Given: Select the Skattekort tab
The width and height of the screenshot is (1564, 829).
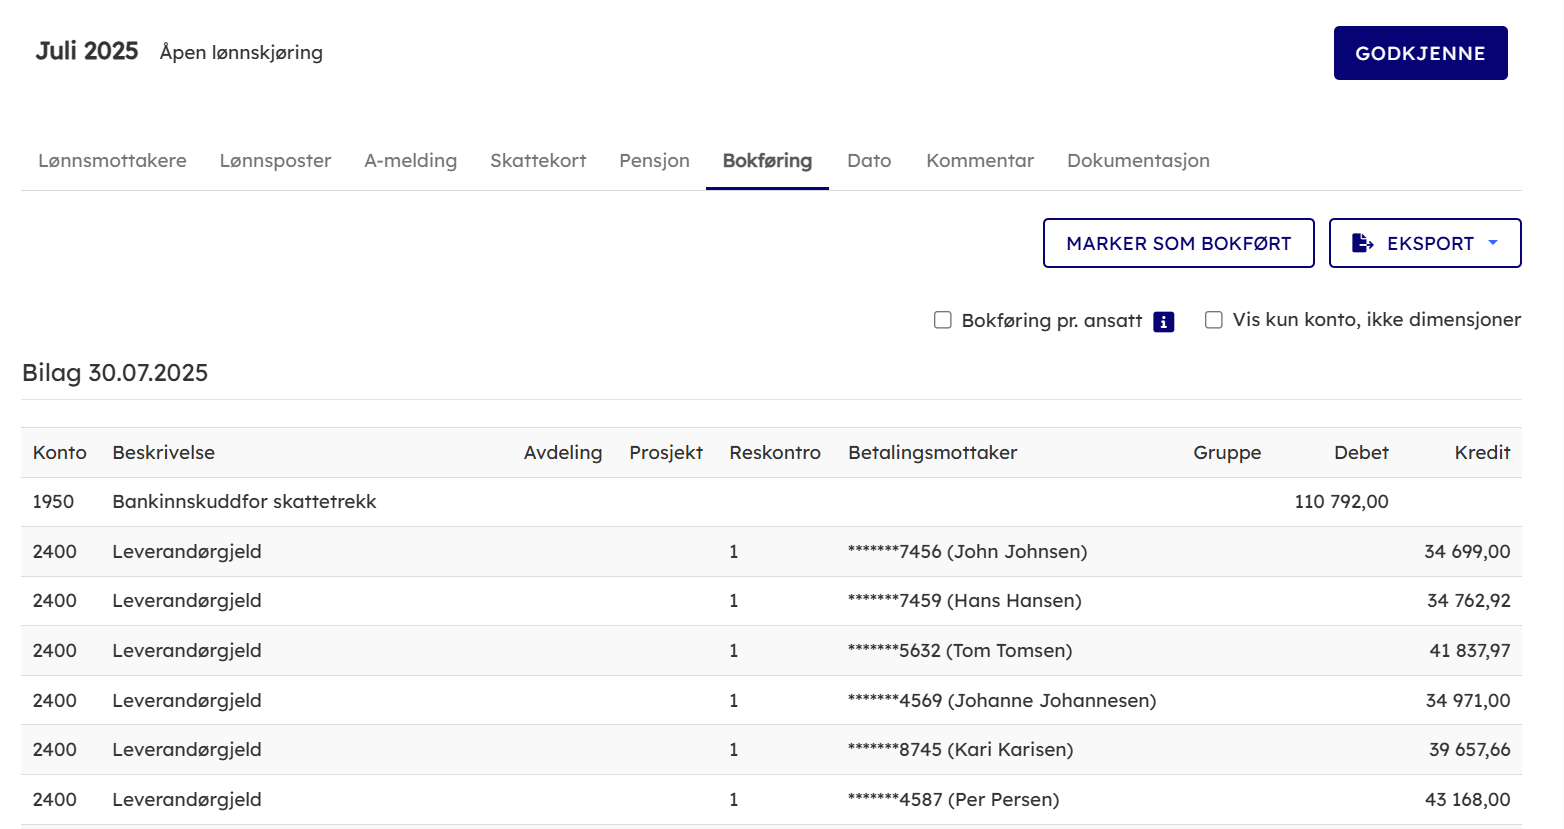Looking at the screenshot, I should (538, 160).
